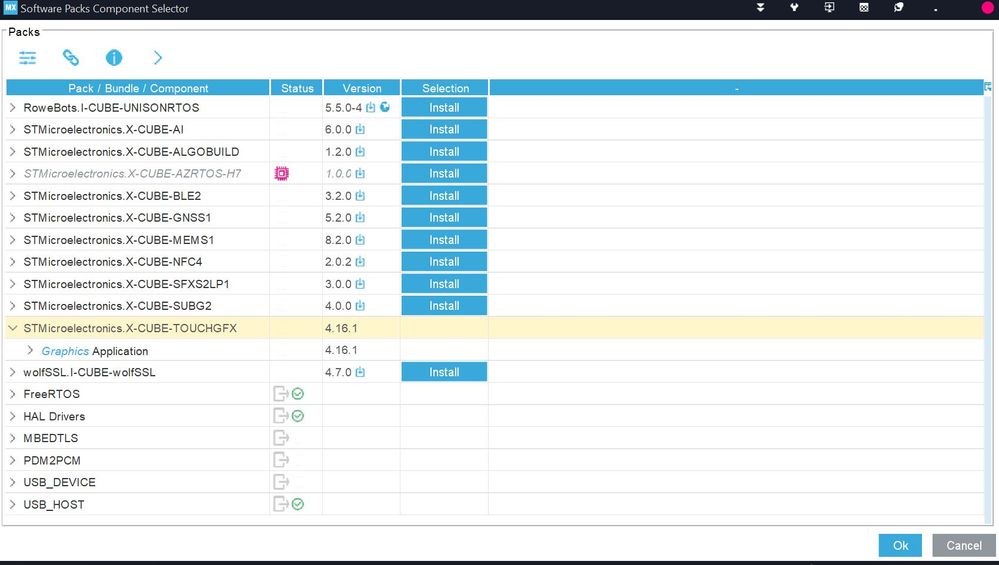This screenshot has width=999, height=565.
Task: Click the double down-arrow icon in title bar
Action: pyautogui.click(x=760, y=8)
